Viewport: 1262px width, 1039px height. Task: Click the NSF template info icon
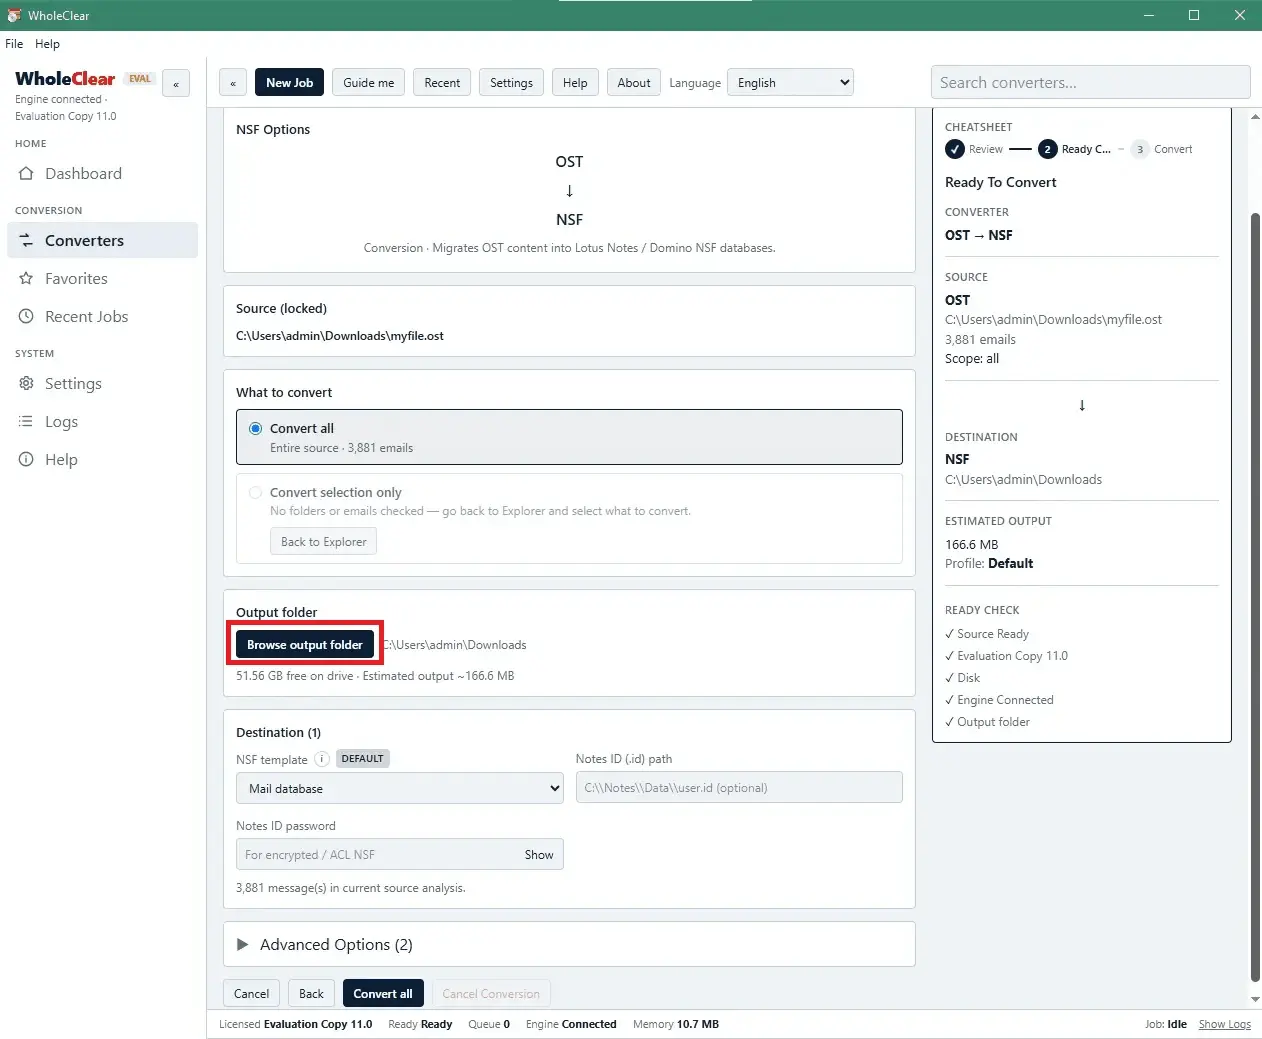(x=322, y=759)
